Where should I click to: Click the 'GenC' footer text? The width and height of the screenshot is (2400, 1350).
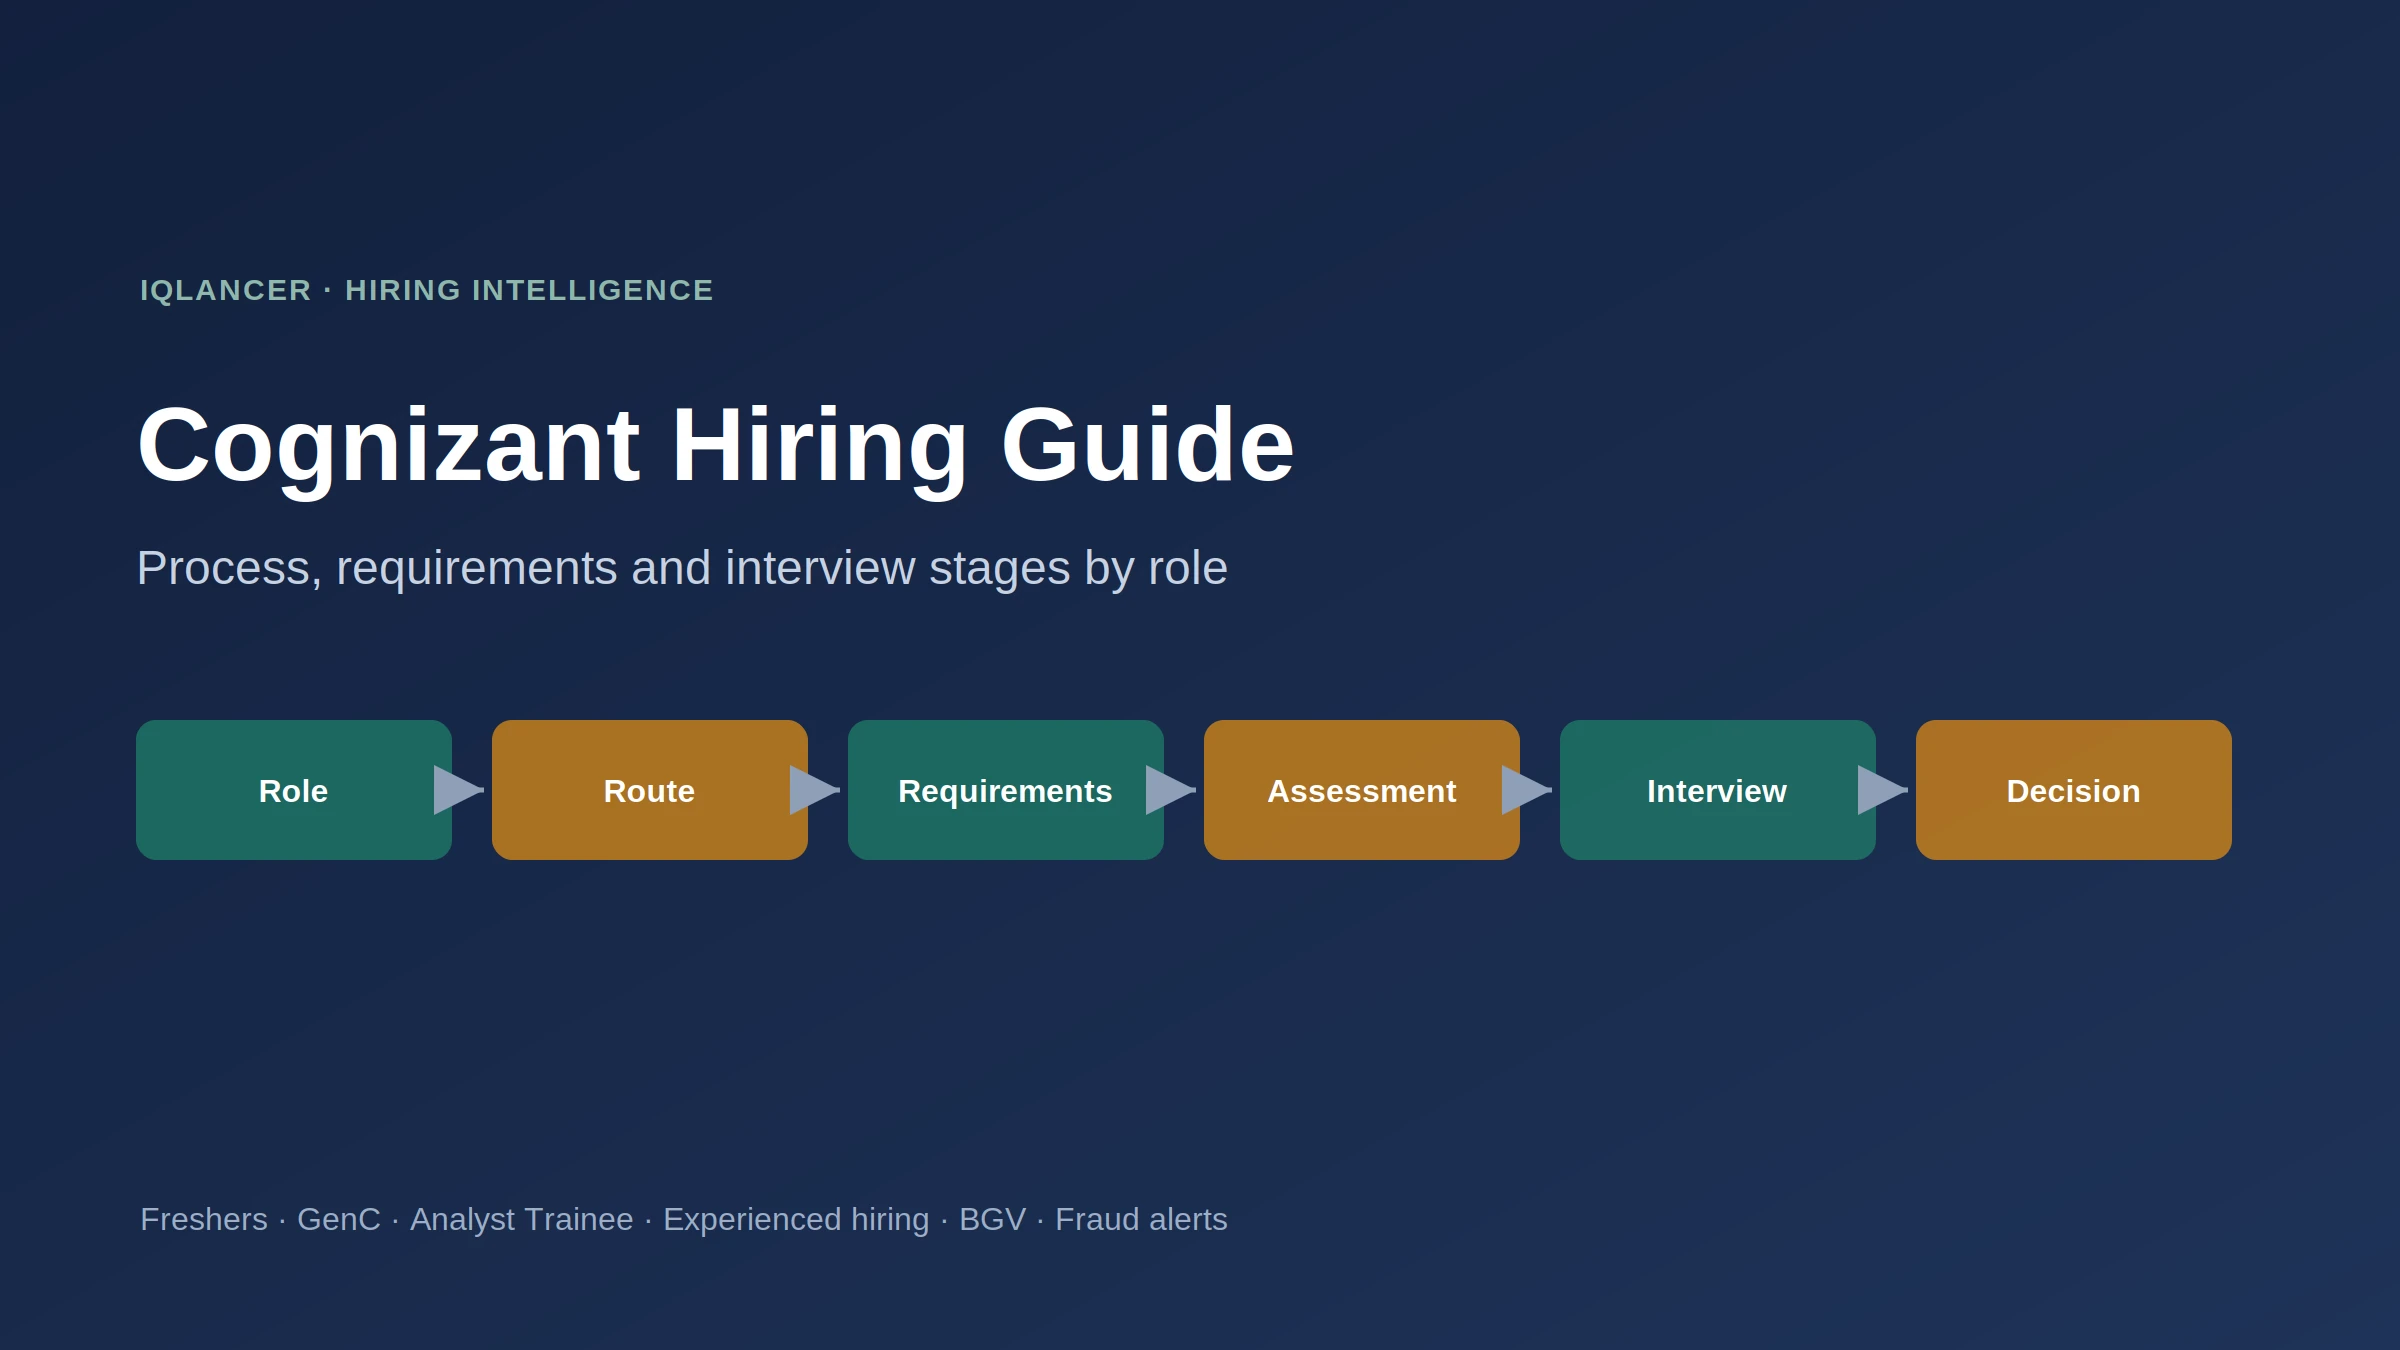339,1219
